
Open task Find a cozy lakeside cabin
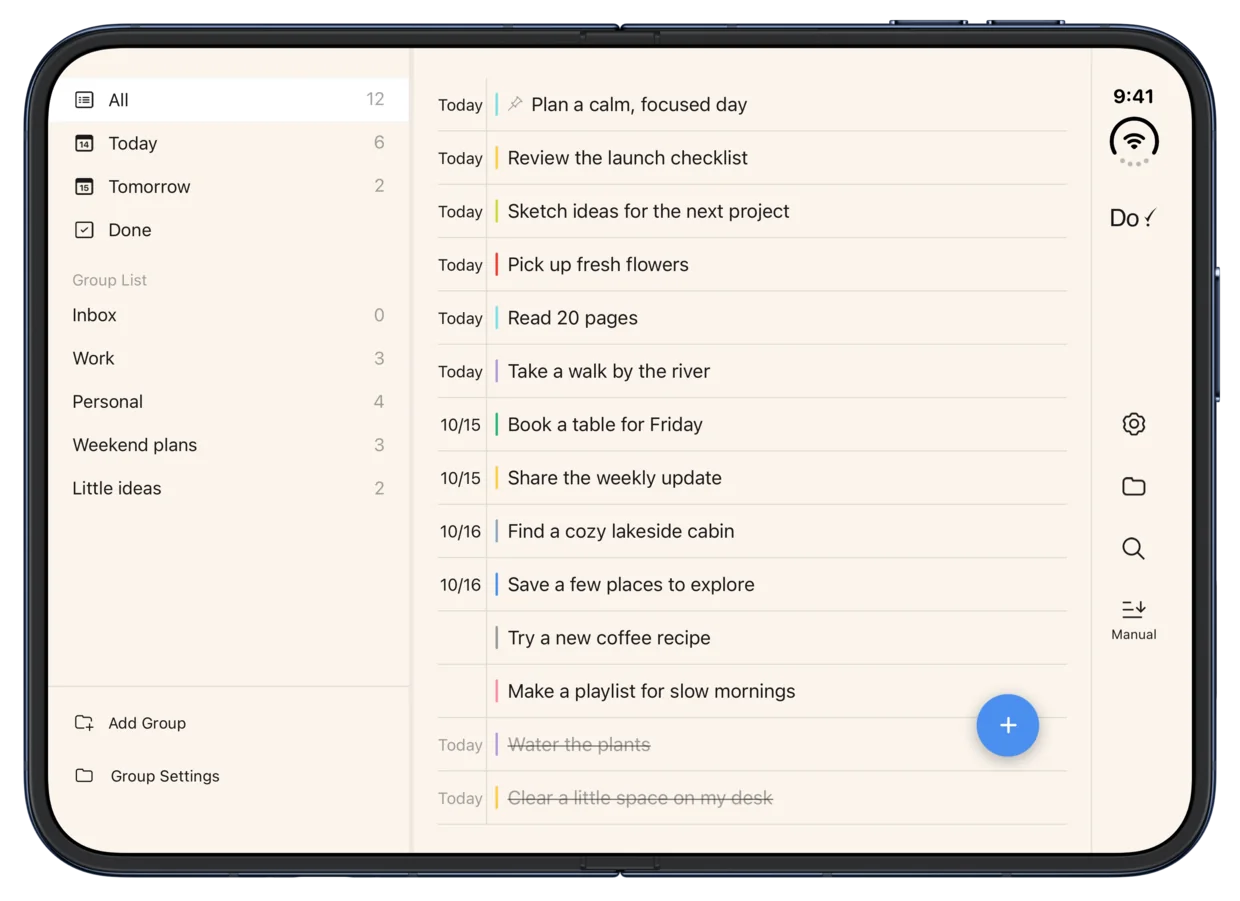click(x=752, y=531)
